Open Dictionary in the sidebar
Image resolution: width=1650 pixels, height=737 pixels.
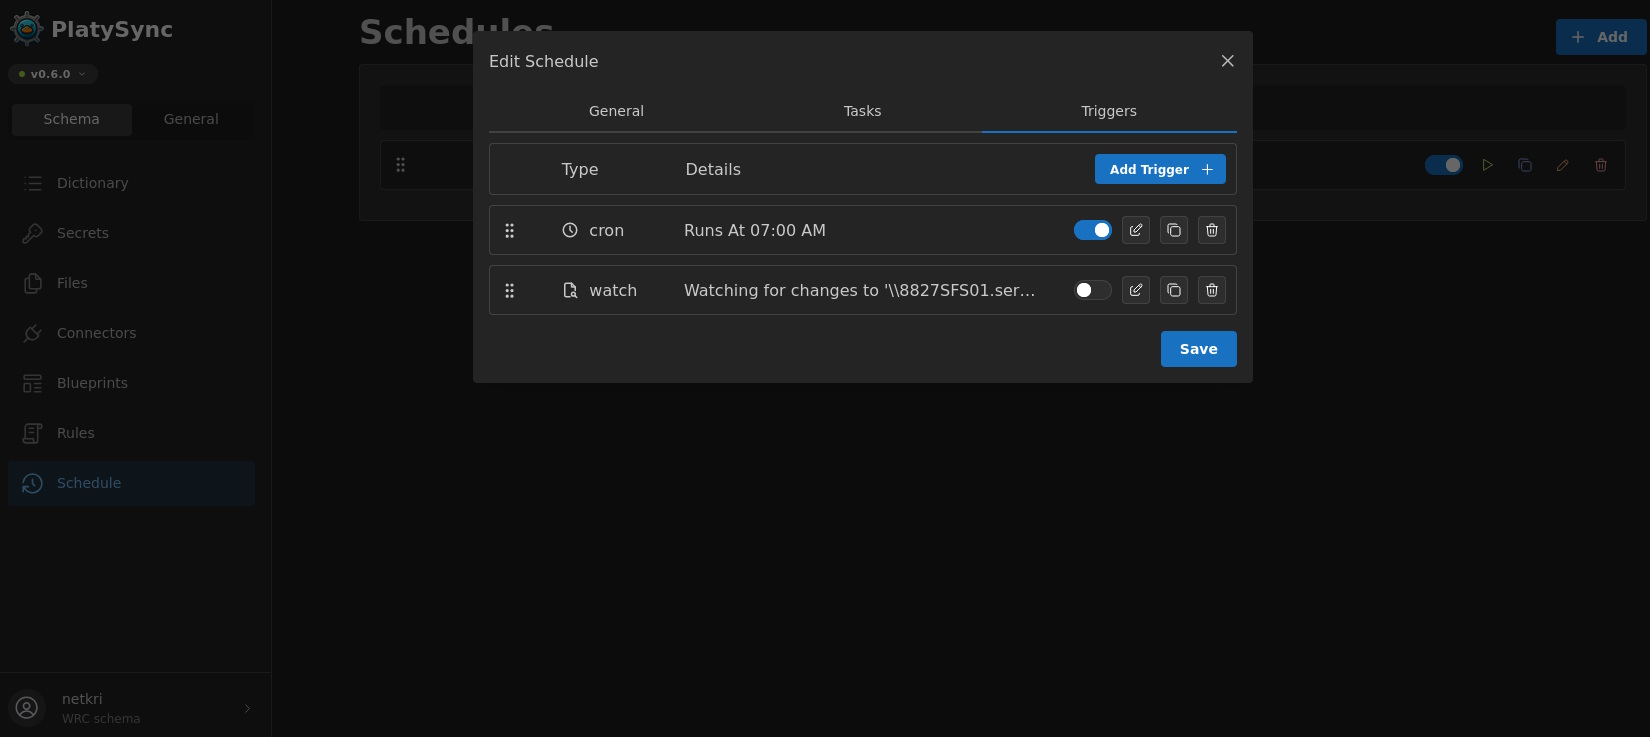click(x=131, y=183)
